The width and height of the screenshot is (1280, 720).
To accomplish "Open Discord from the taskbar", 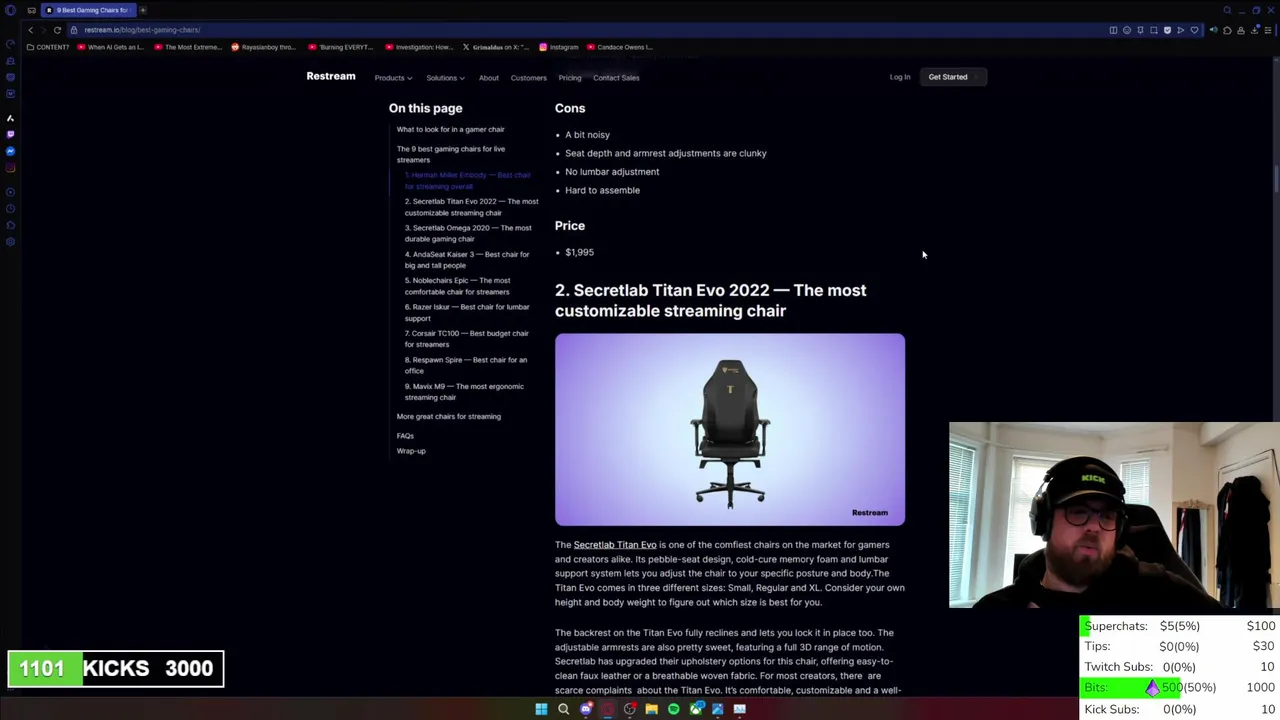I will point(586,709).
